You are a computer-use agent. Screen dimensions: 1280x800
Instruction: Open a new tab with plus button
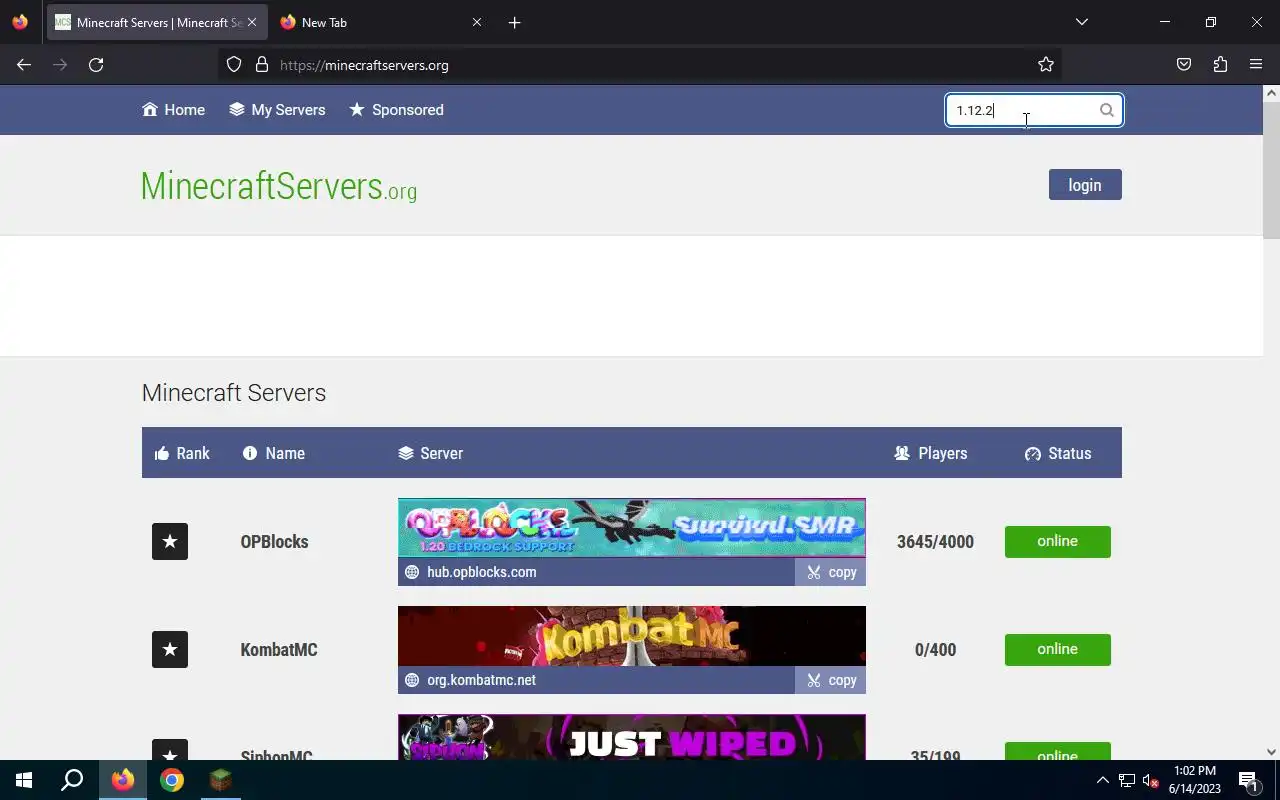pyautogui.click(x=514, y=22)
